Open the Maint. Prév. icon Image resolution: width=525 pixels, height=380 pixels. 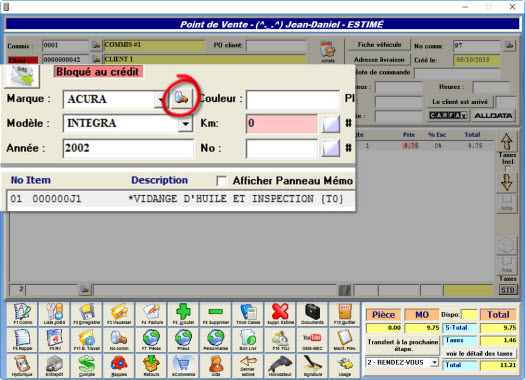pyautogui.click(x=345, y=340)
